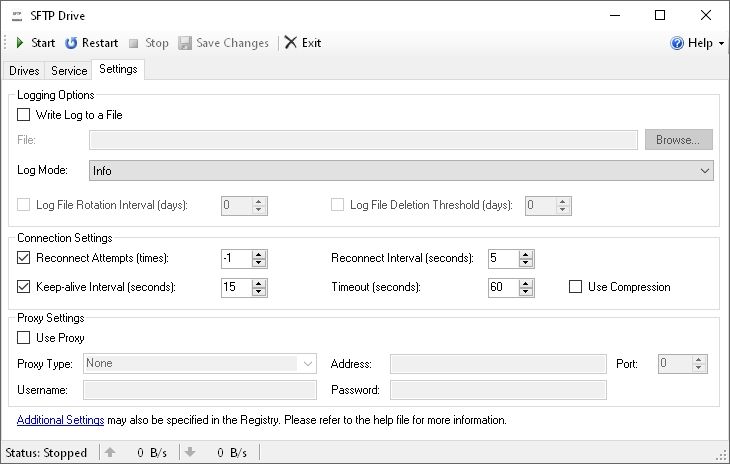Click the log File path input field
Image resolution: width=730 pixels, height=464 pixels.
pyautogui.click(x=363, y=140)
